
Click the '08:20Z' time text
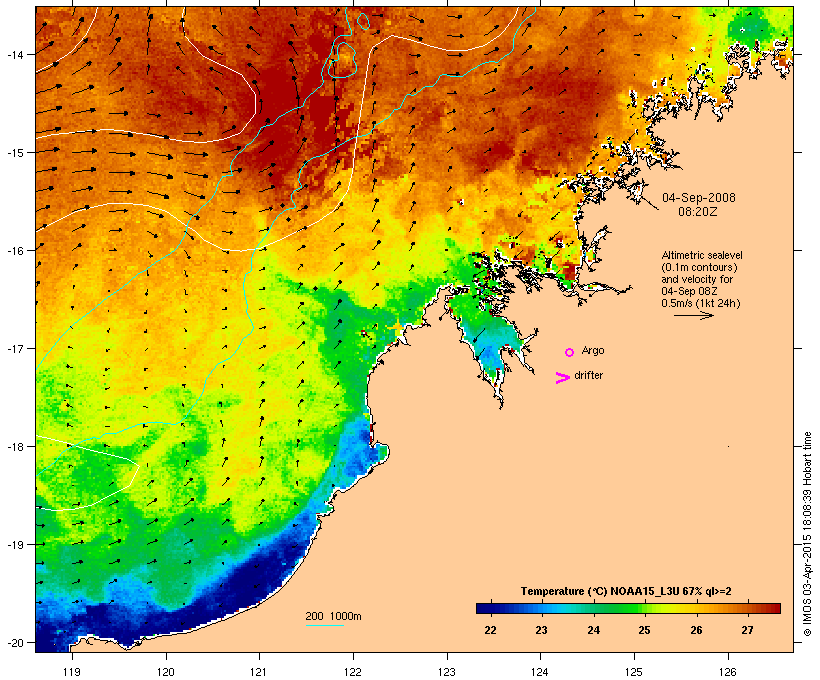[x=698, y=212]
